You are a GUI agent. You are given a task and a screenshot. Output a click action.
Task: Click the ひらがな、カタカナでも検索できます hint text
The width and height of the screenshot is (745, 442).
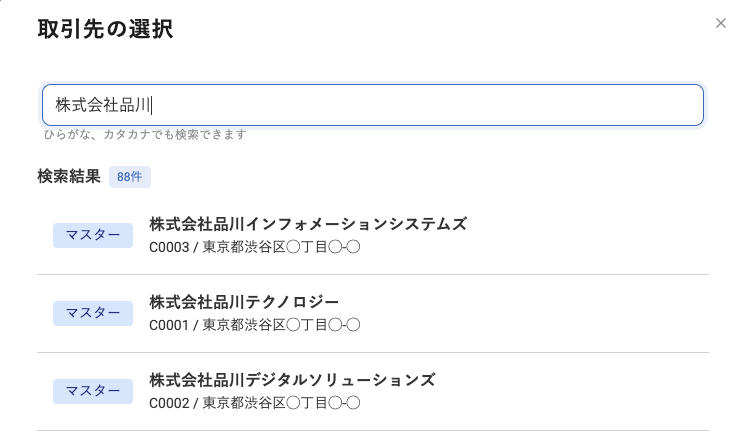[145, 135]
